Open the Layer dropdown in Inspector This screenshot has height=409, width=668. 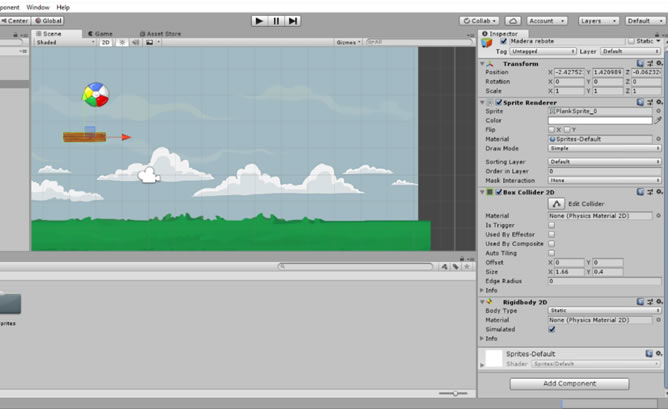(631, 51)
